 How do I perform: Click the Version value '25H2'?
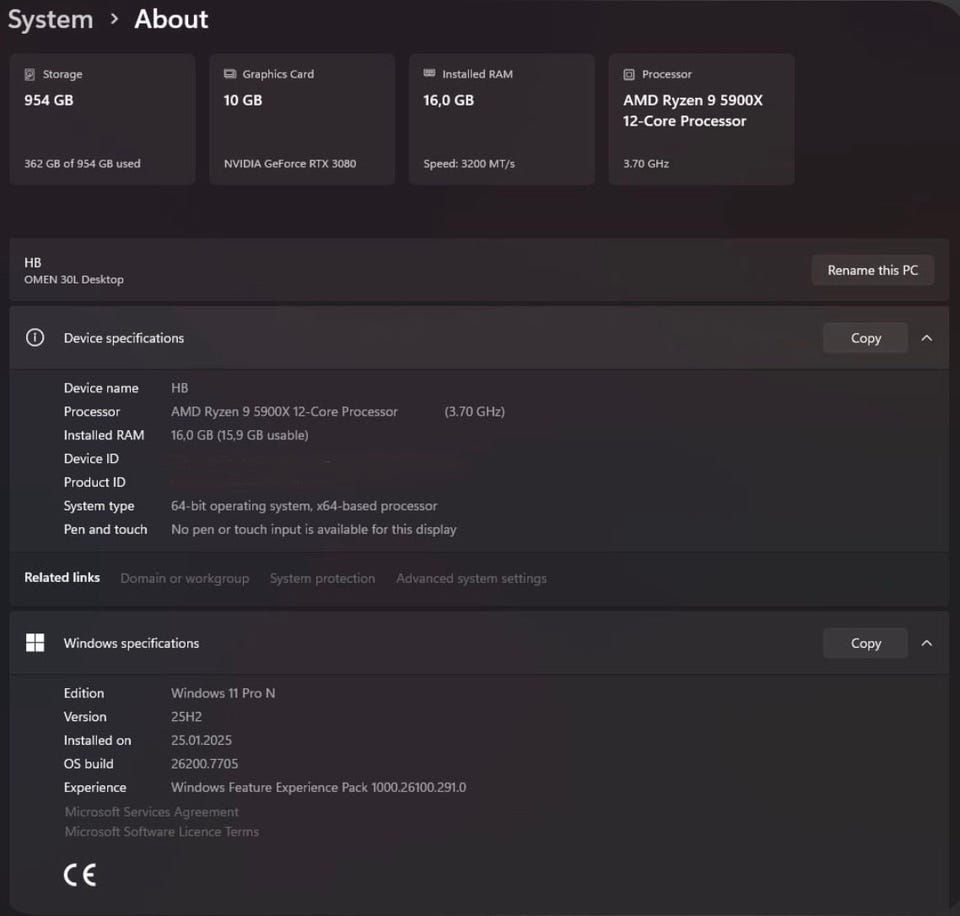[186, 716]
